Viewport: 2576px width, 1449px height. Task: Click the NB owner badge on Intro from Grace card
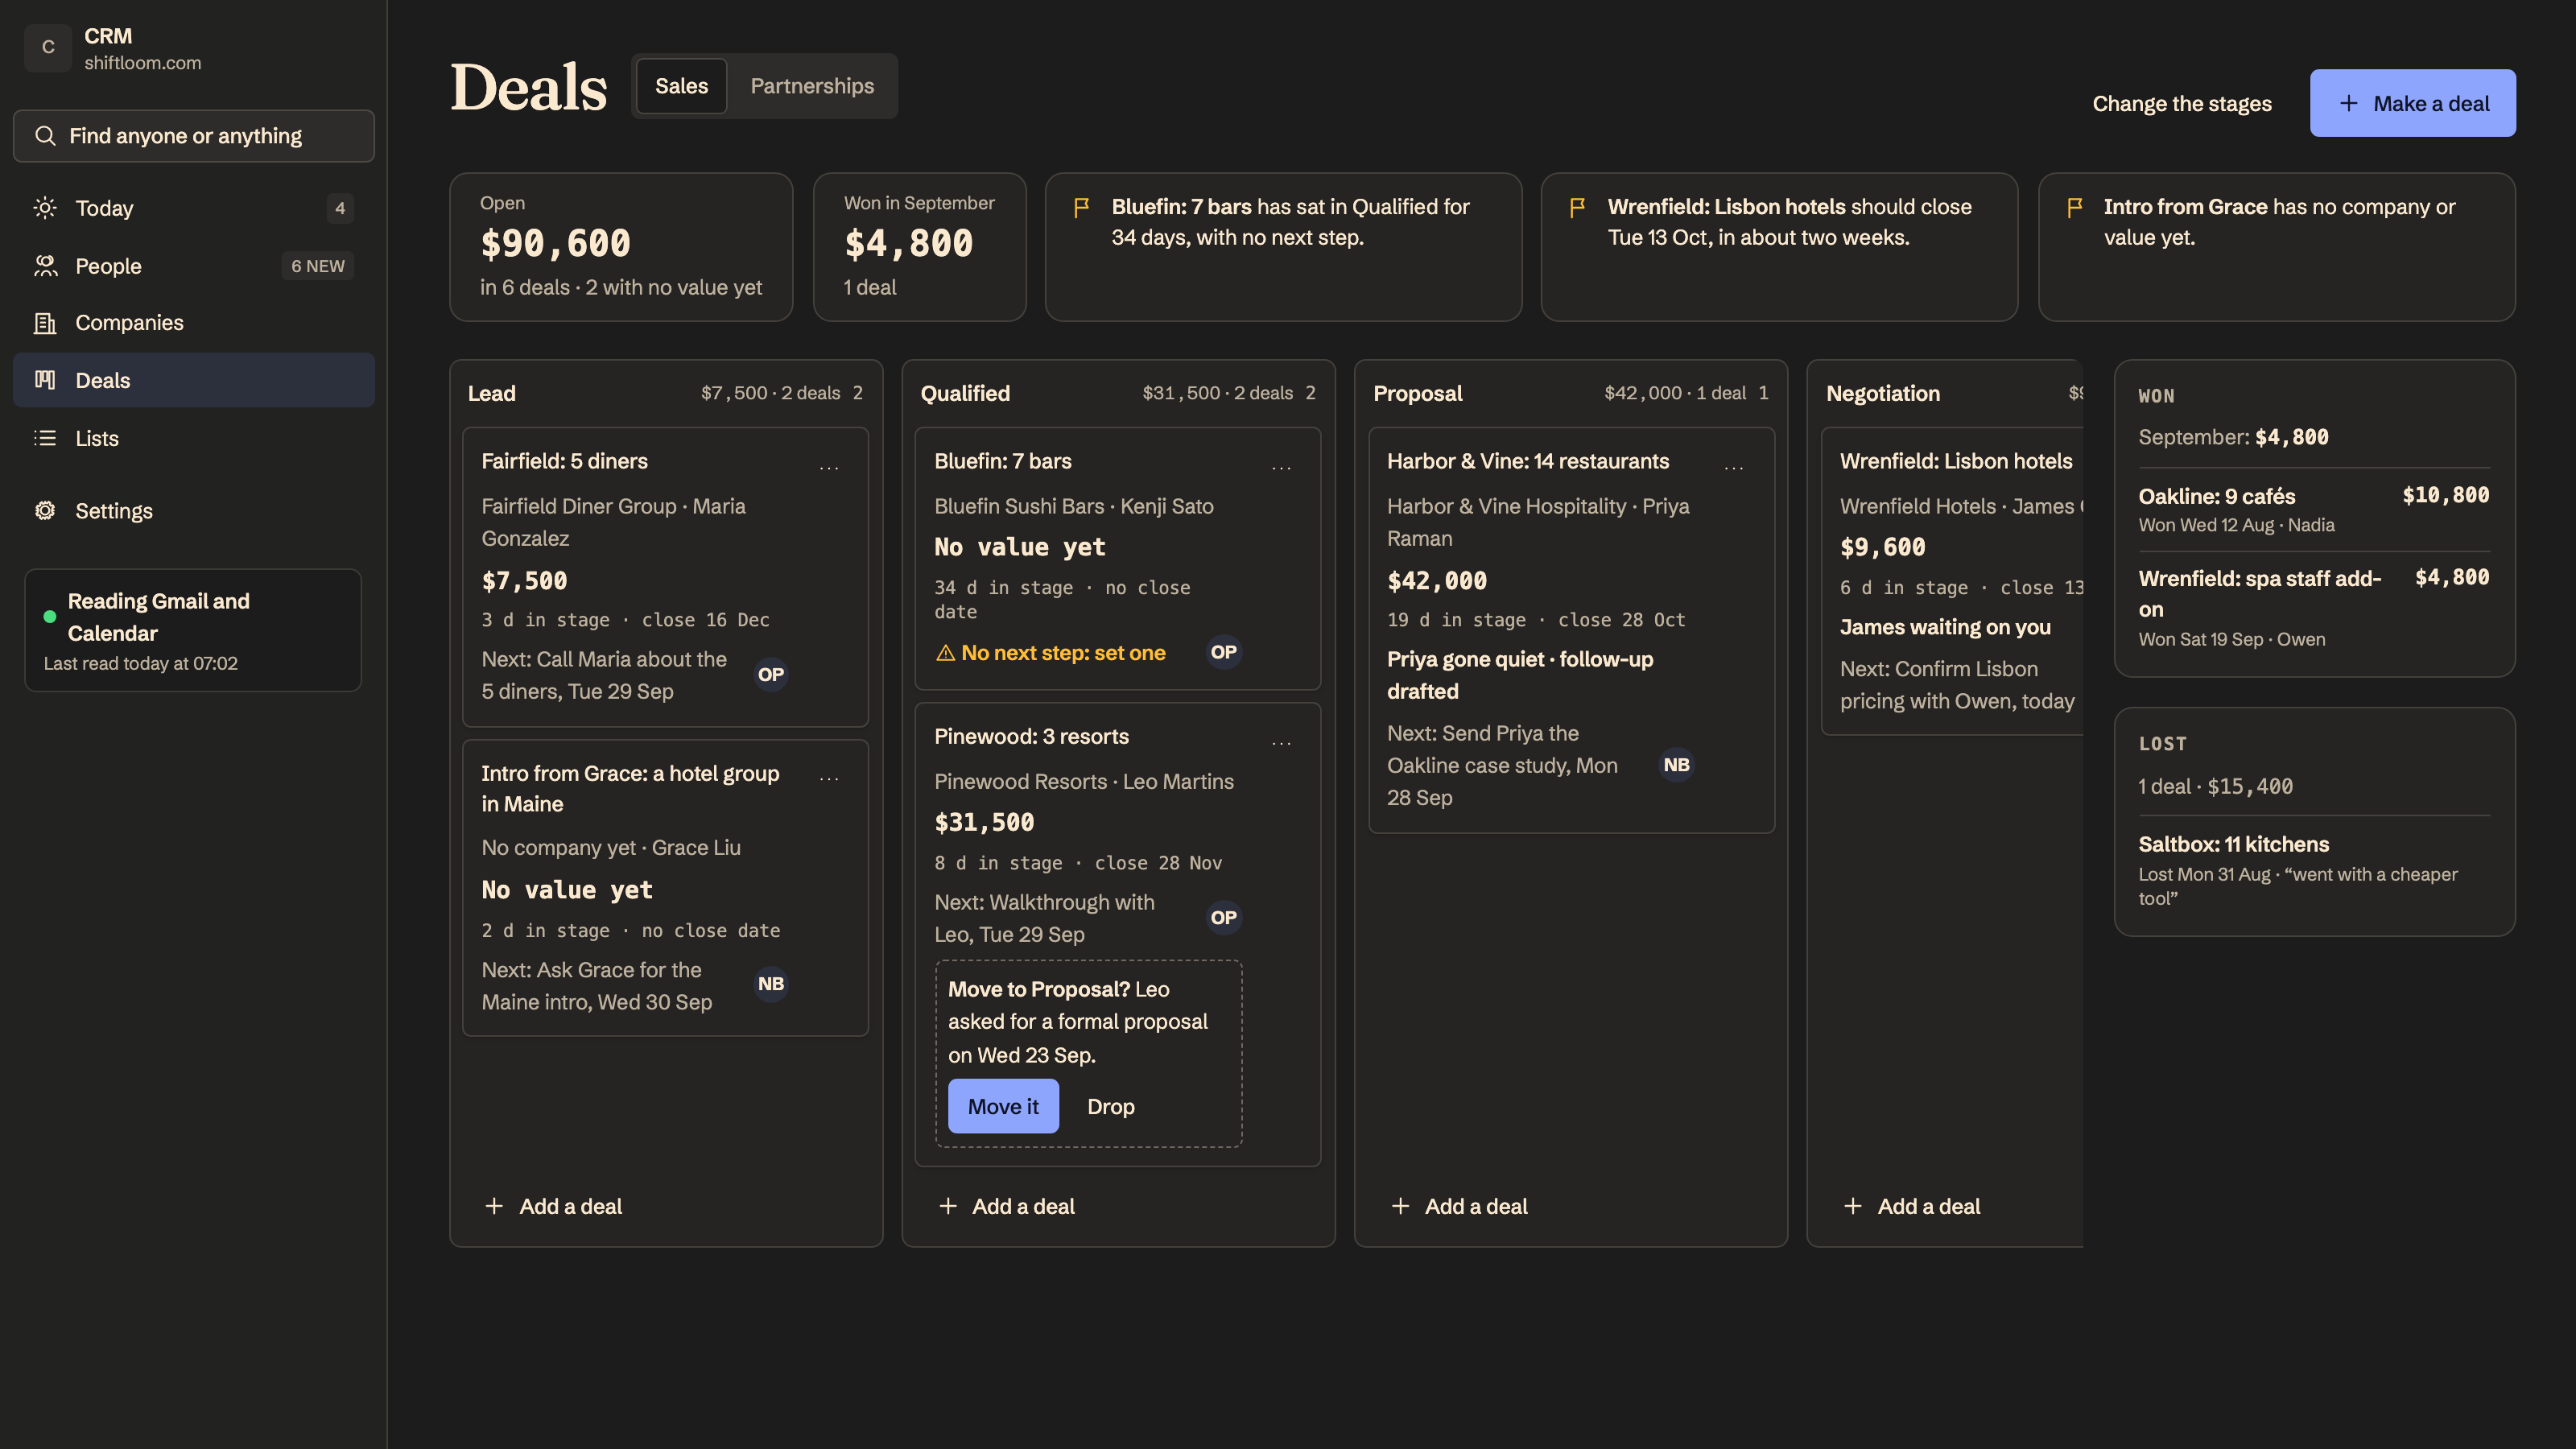(770, 985)
